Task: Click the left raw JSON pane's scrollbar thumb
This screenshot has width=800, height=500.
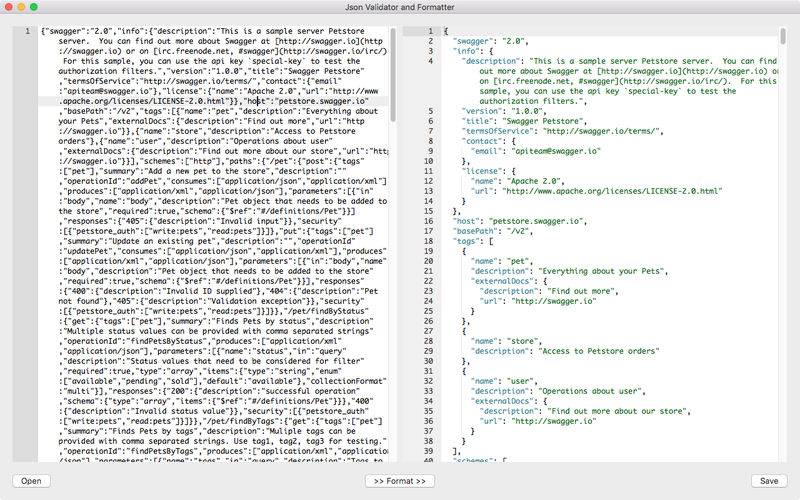Action: (x=393, y=74)
